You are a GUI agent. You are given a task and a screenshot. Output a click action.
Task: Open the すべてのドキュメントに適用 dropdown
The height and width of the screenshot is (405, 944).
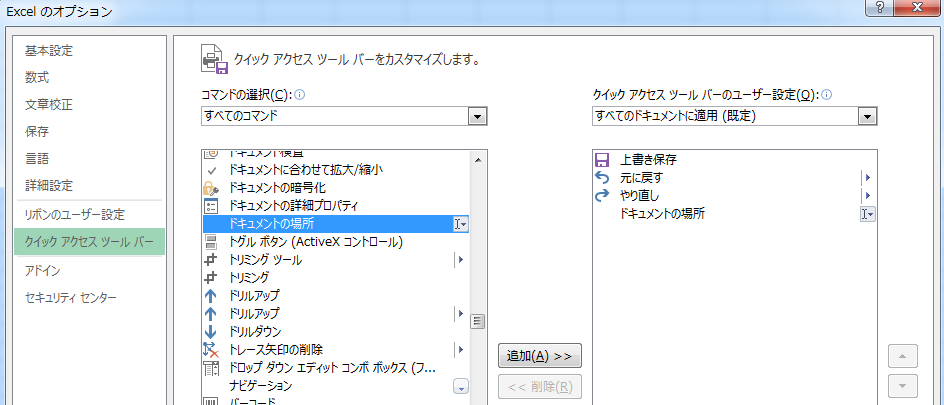click(x=868, y=116)
